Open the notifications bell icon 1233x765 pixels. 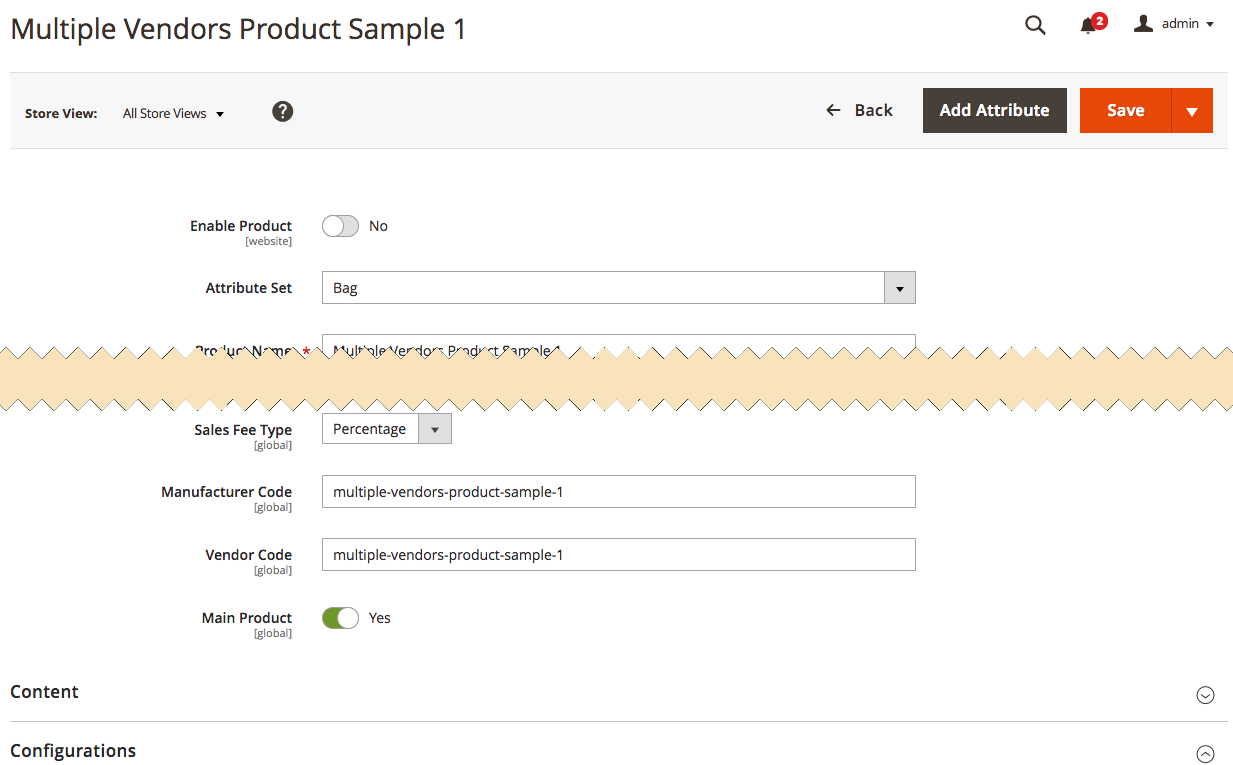(1089, 26)
